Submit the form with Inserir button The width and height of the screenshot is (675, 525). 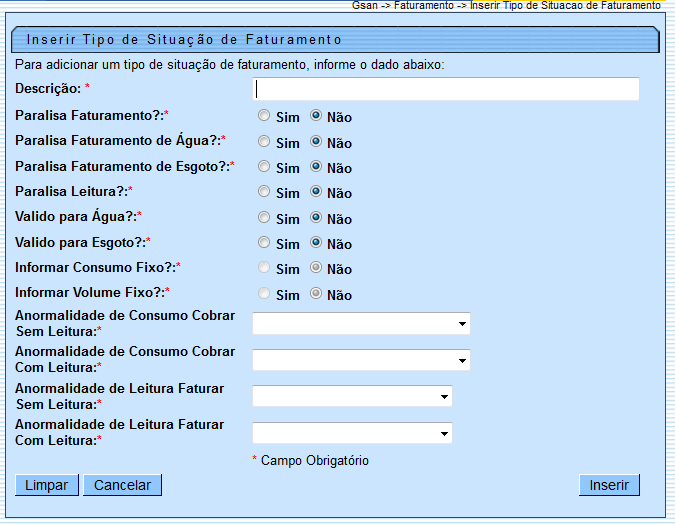[609, 485]
